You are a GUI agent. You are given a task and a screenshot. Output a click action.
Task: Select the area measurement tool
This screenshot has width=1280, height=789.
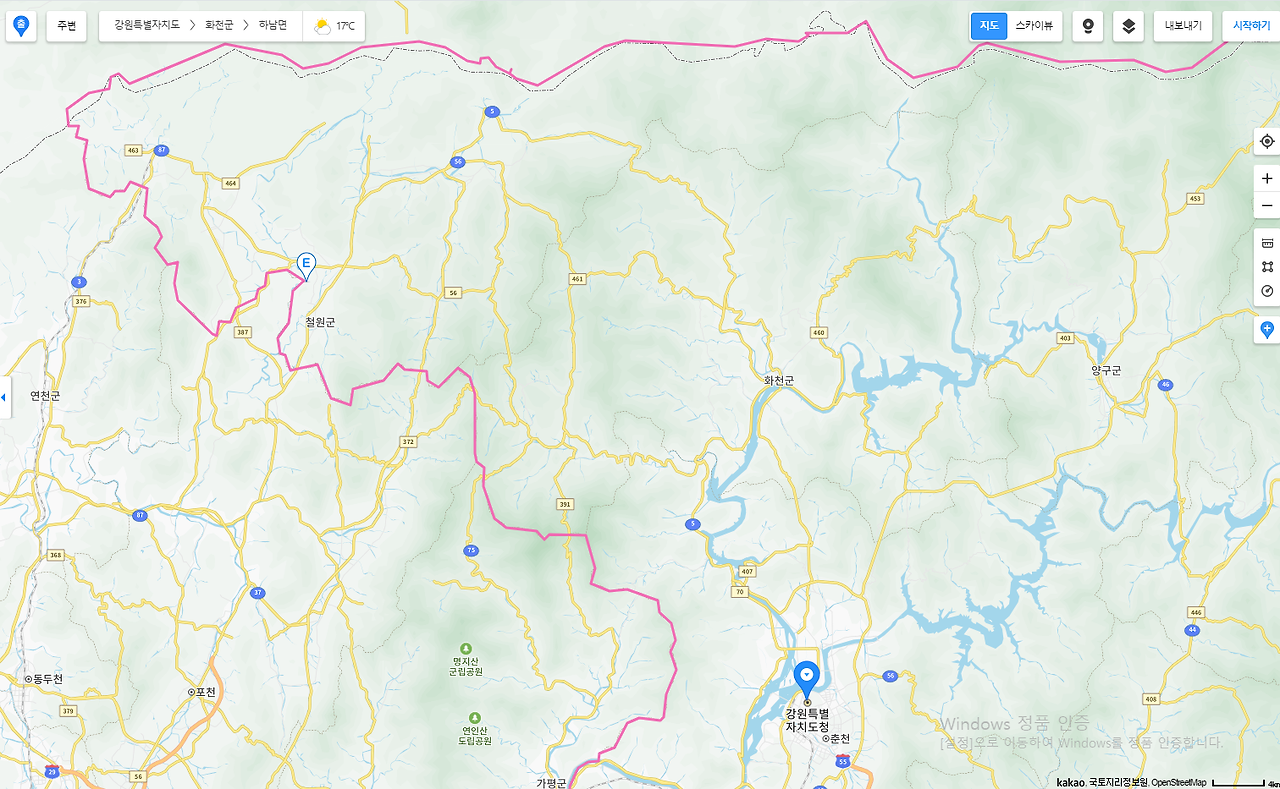[x=1267, y=266]
